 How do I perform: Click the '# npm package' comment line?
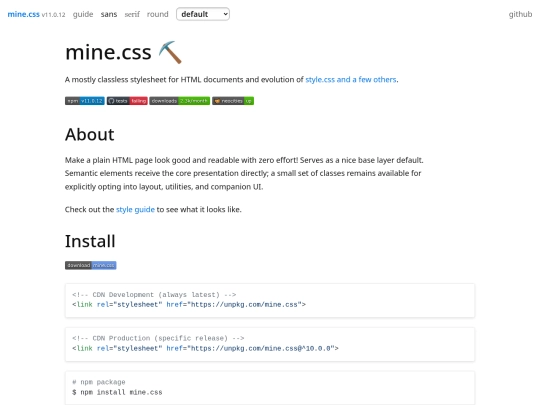point(99,382)
